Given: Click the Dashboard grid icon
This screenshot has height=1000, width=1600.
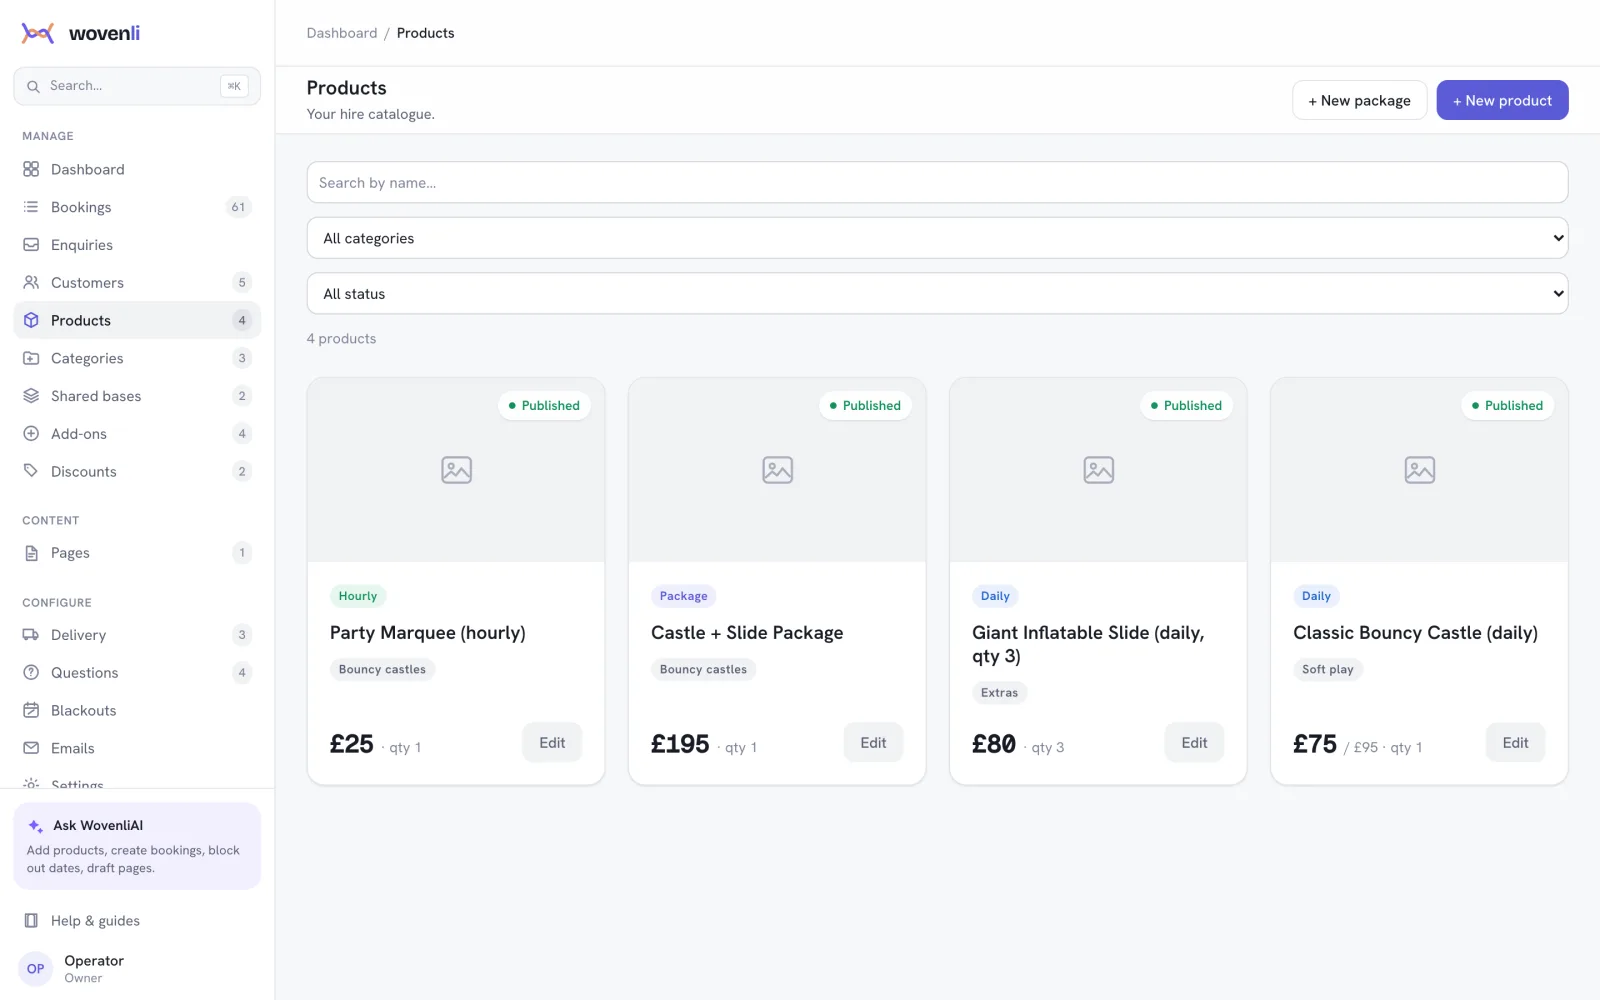Looking at the screenshot, I should point(31,169).
